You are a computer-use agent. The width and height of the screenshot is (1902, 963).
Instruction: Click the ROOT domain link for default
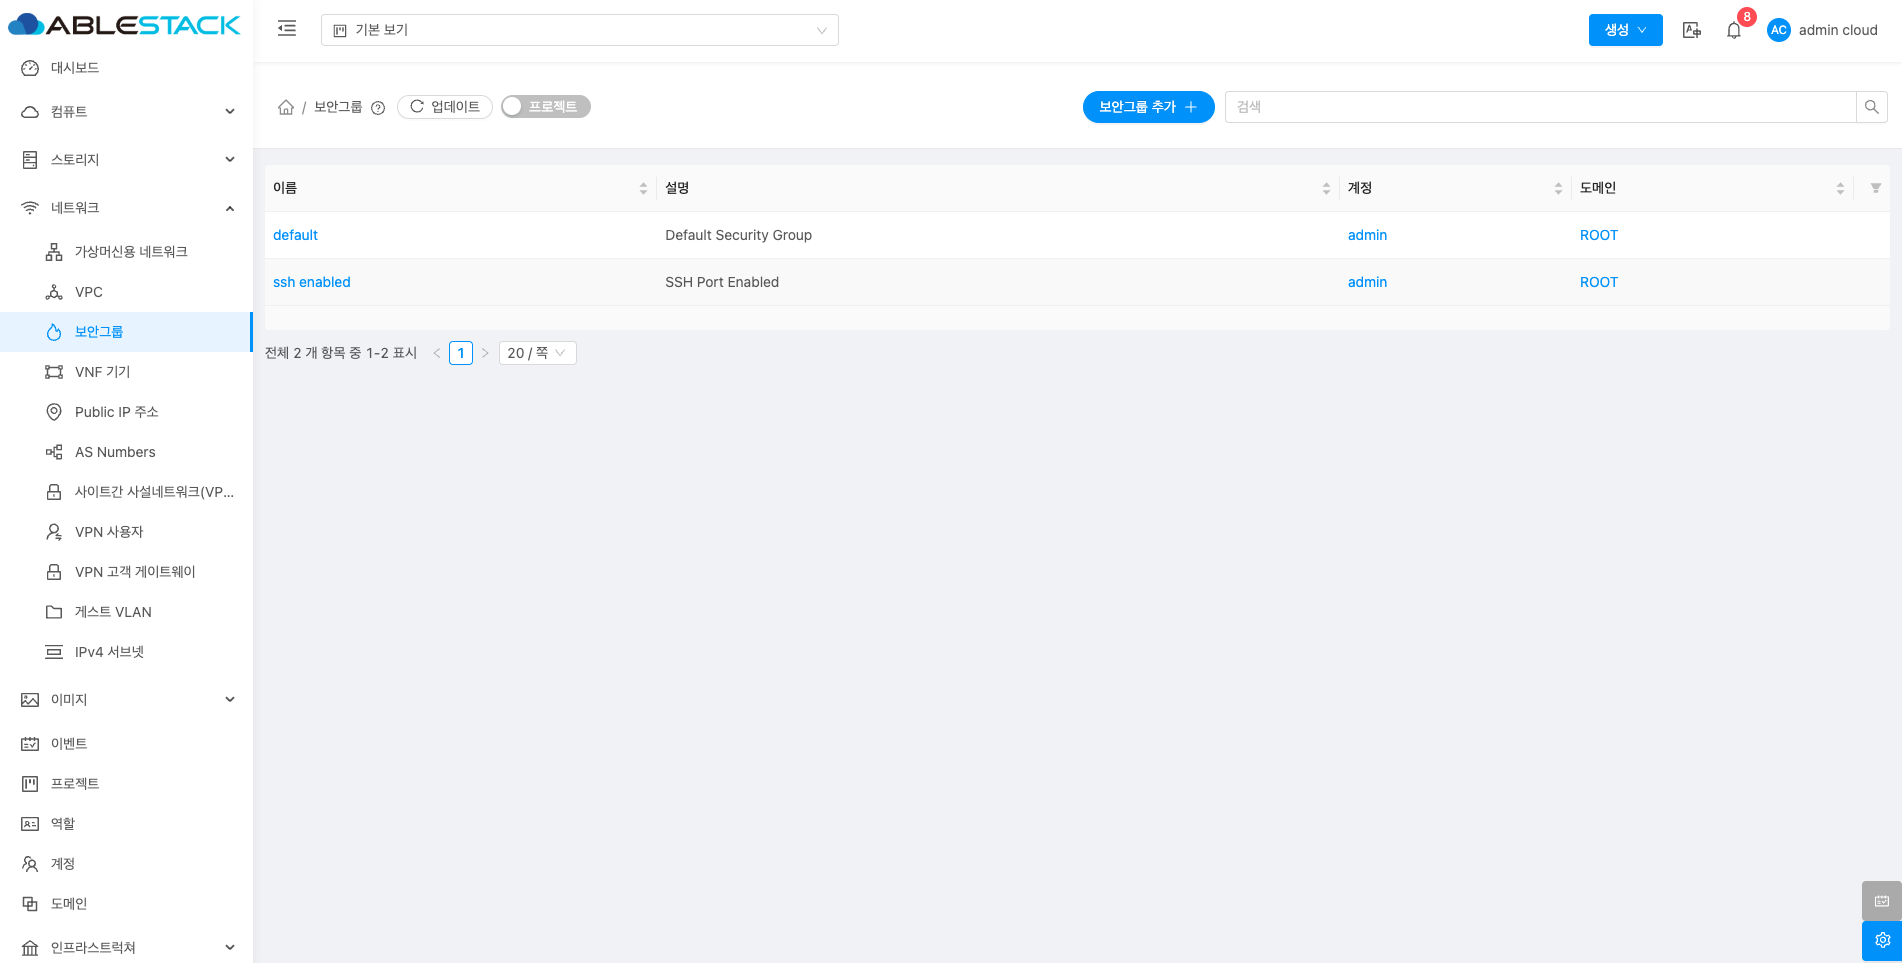(x=1599, y=235)
